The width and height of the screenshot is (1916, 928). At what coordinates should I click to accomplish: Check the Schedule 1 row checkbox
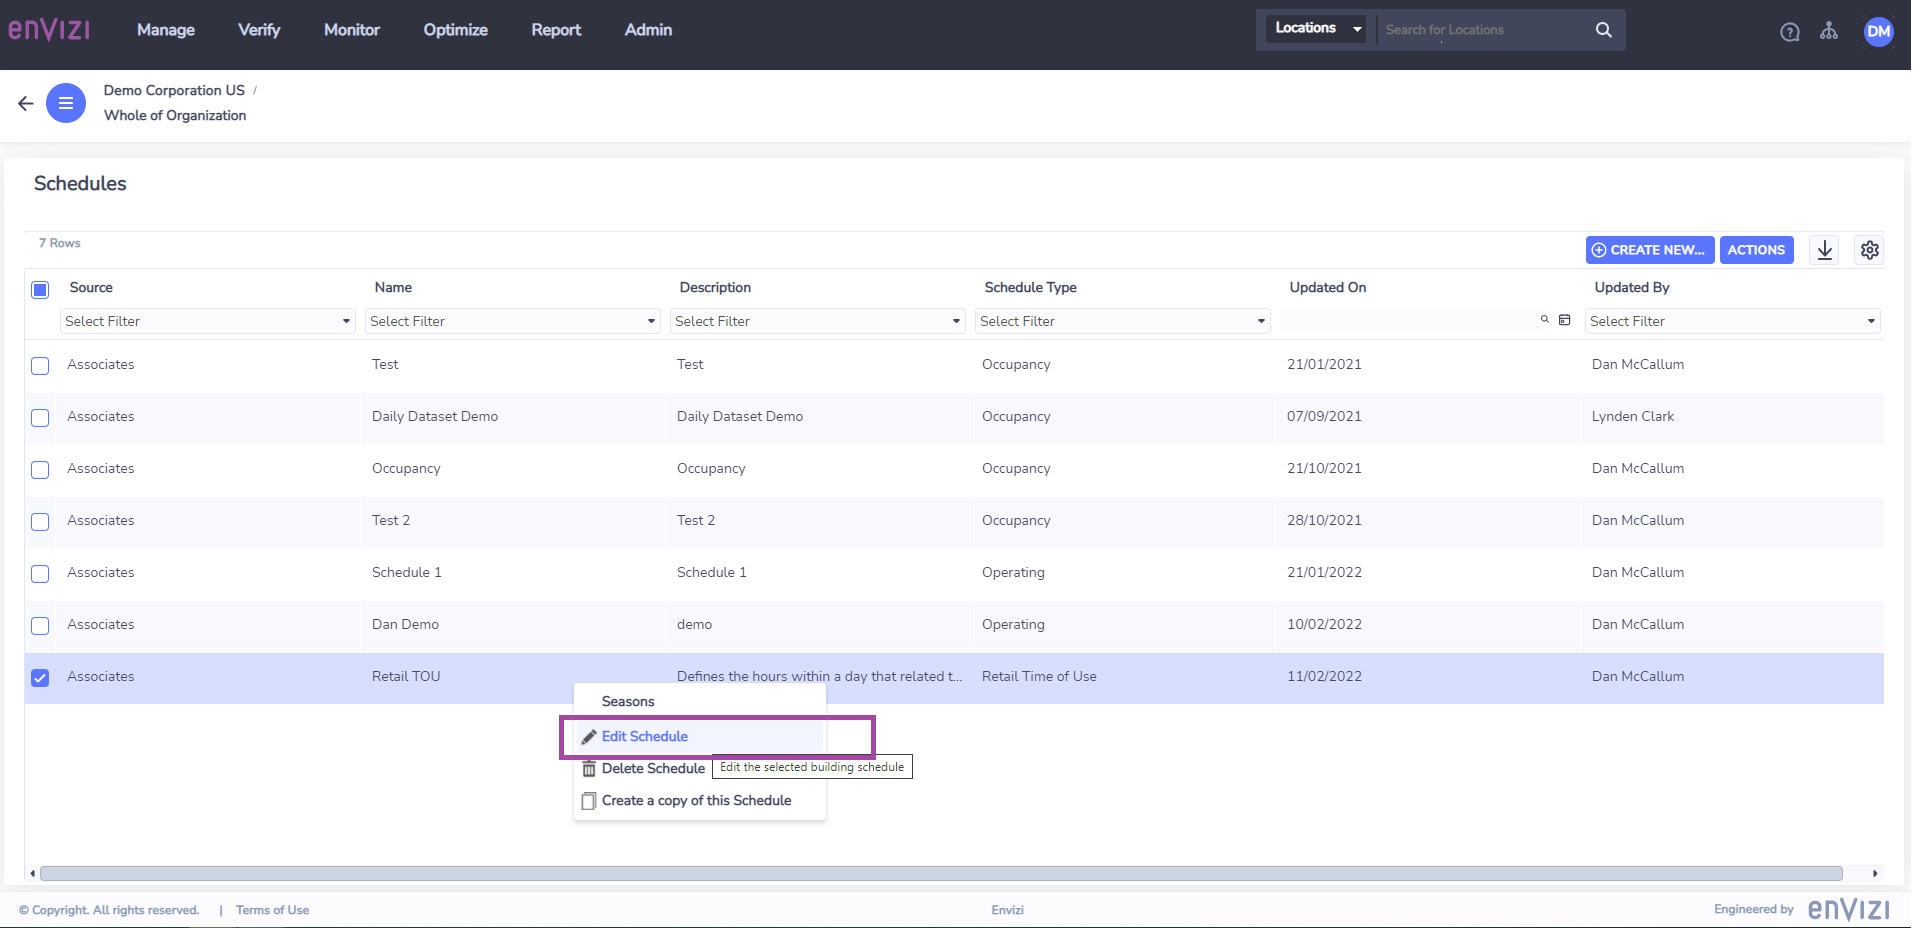tap(40, 574)
